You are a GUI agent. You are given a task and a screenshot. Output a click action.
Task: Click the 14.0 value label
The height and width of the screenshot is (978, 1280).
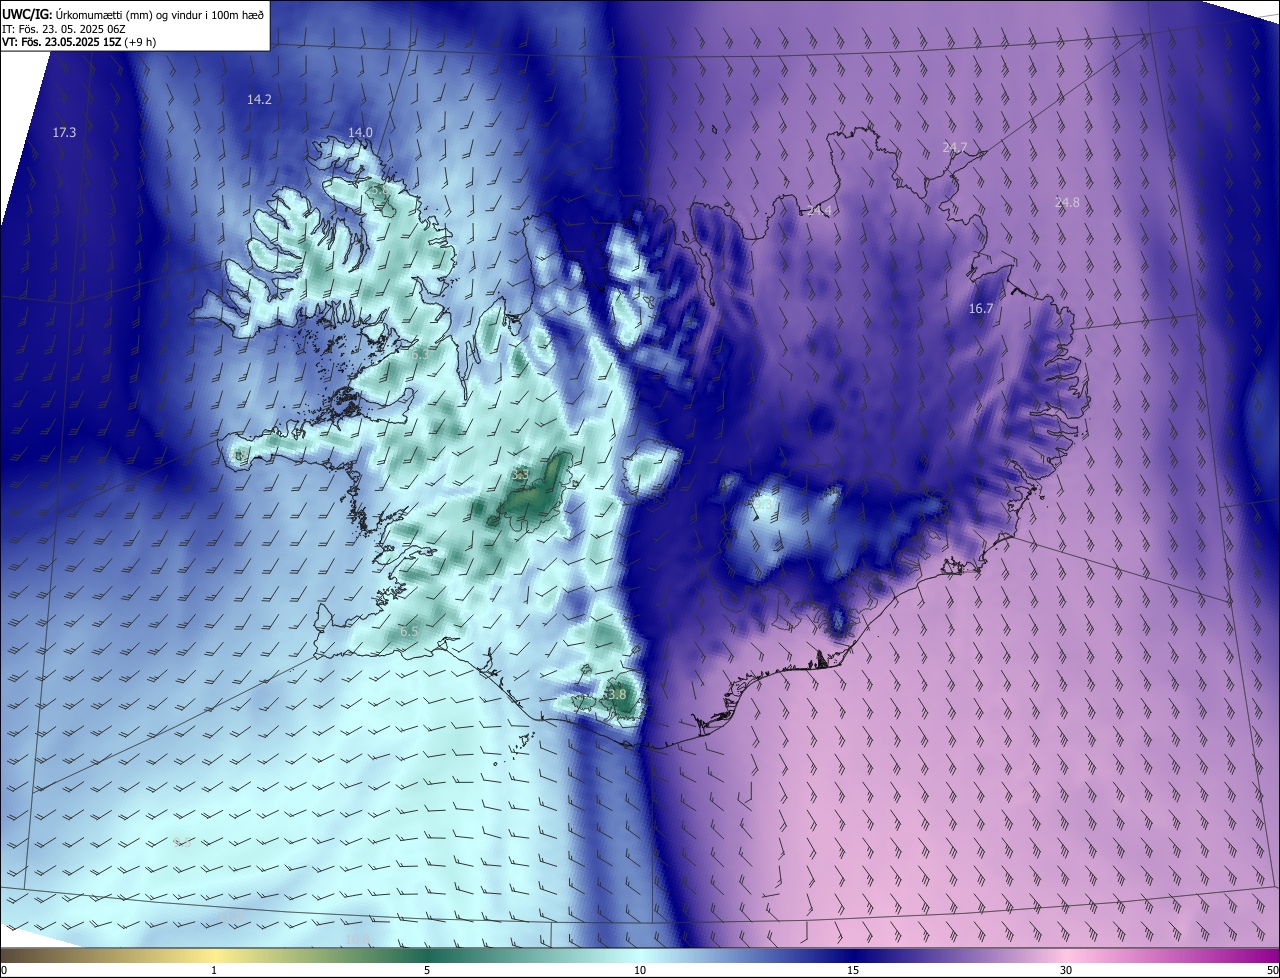pos(360,132)
